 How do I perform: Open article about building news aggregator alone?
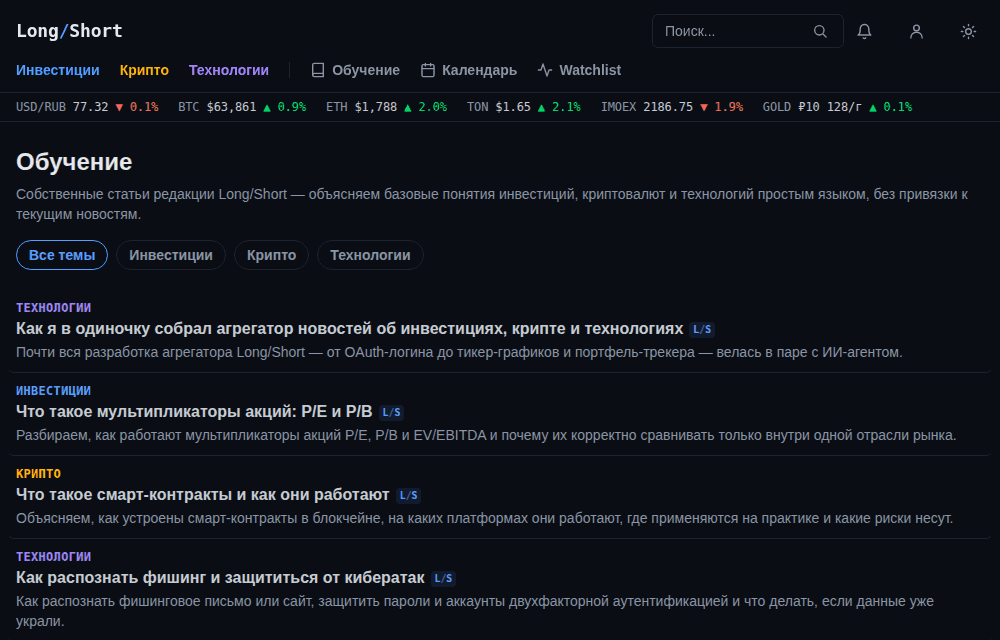click(x=349, y=329)
